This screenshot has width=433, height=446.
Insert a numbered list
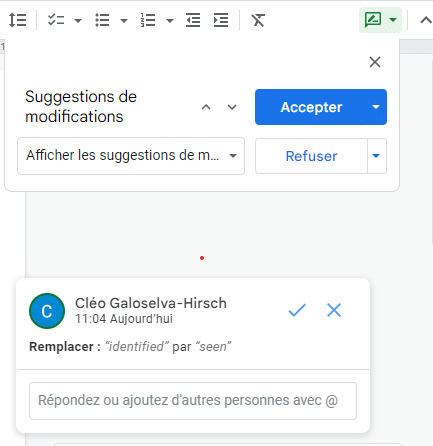click(148, 20)
